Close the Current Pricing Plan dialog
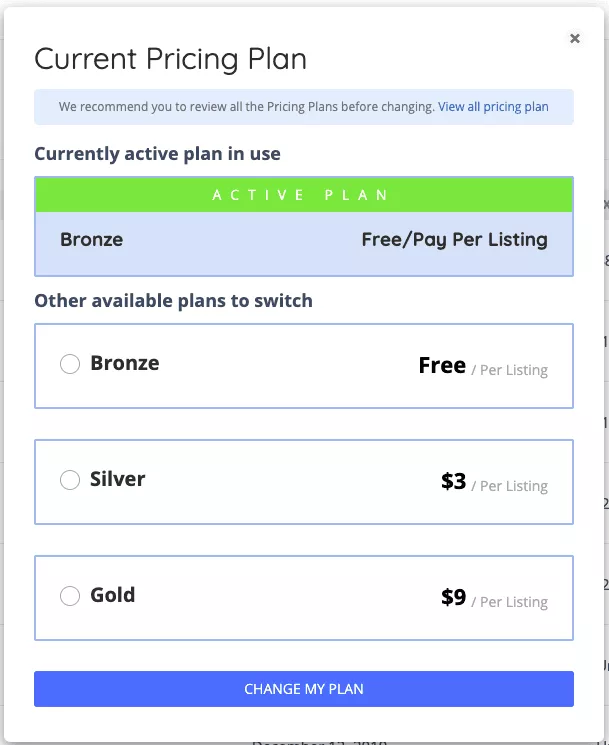Screen dimensions: 609x745 coord(575,38)
